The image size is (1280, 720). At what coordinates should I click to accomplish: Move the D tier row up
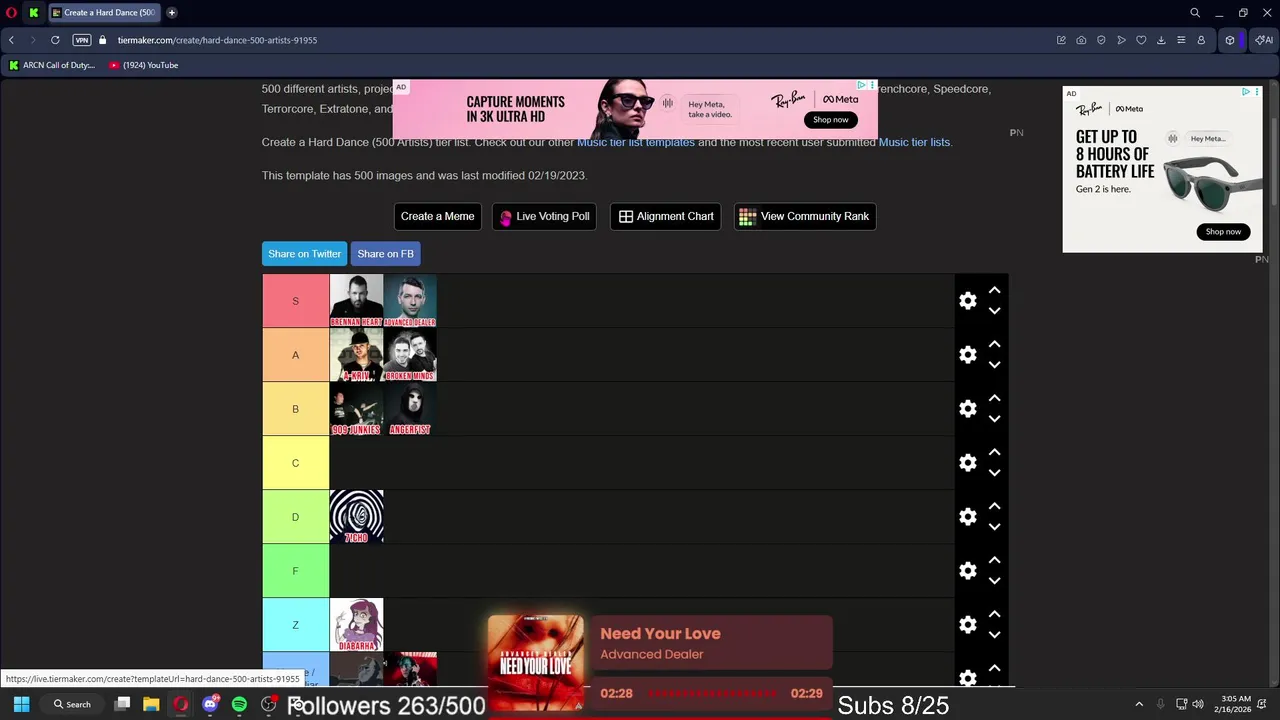pyautogui.click(x=994, y=506)
